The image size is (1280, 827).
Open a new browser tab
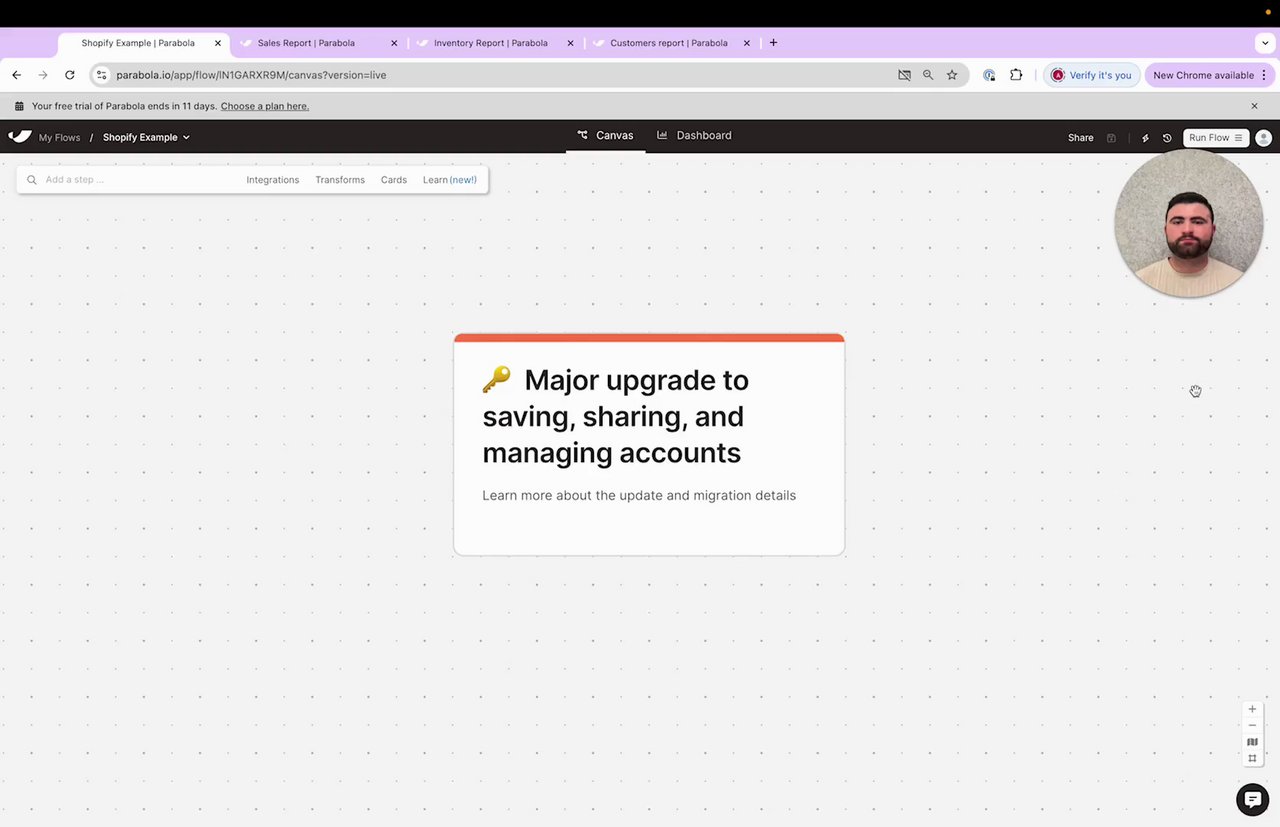coord(772,43)
